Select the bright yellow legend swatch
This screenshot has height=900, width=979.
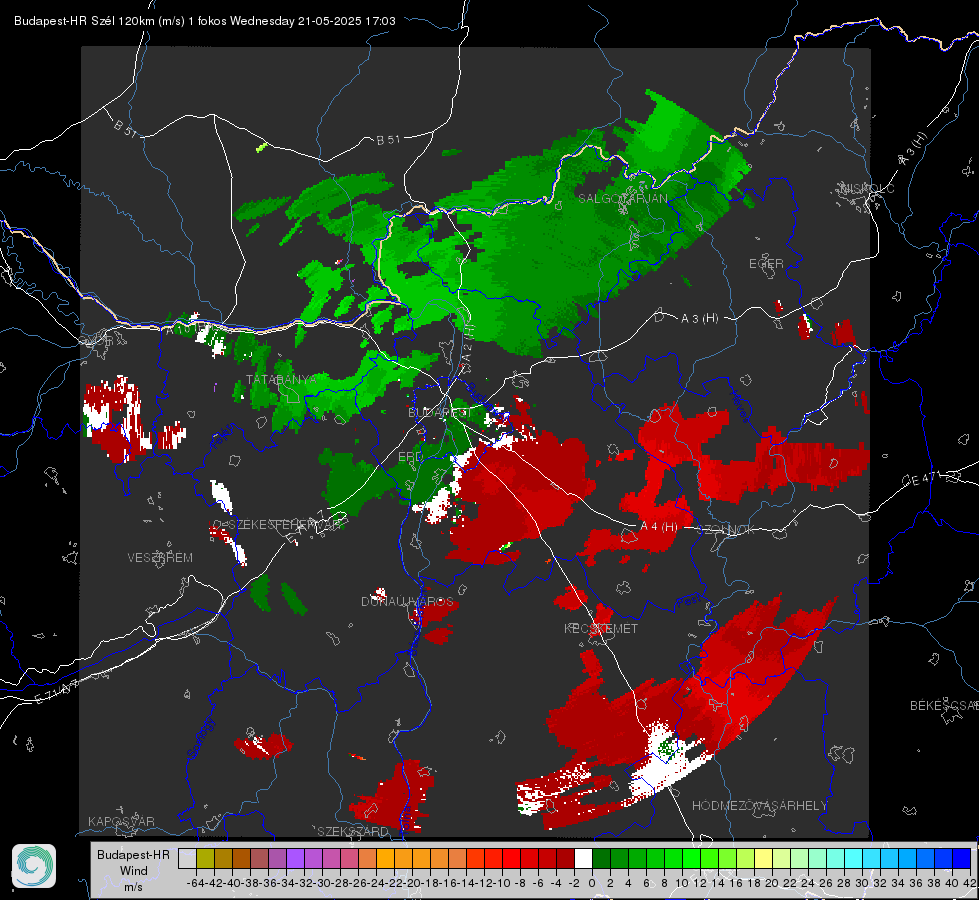coord(764,859)
